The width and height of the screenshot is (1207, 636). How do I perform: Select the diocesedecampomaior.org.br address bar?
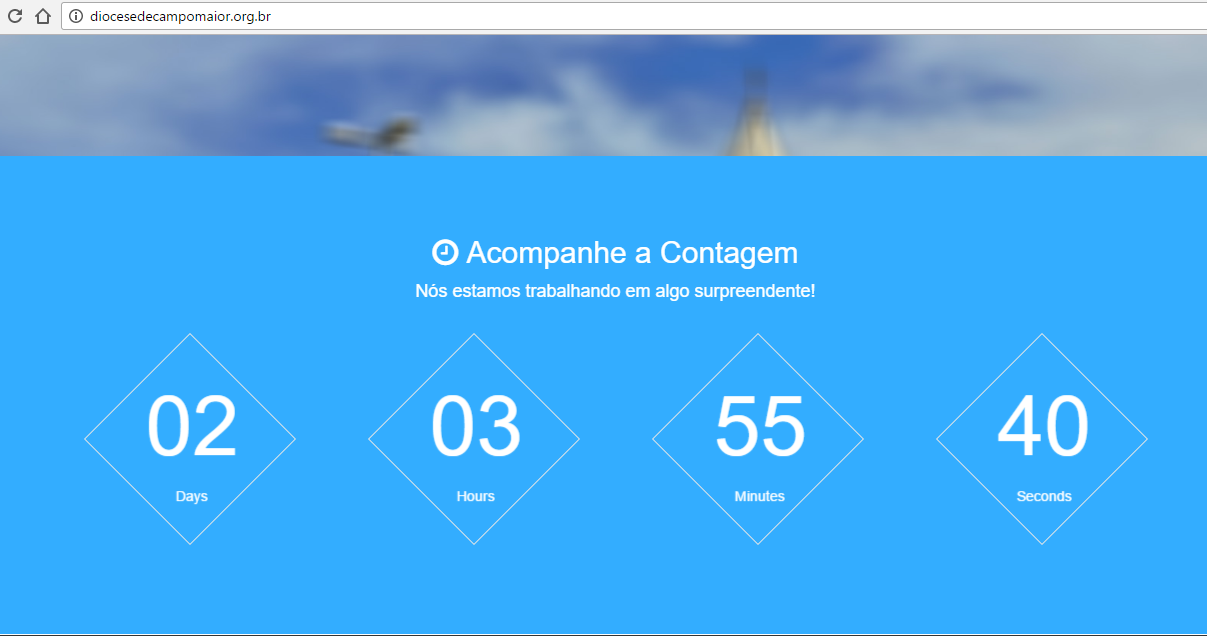coord(632,16)
